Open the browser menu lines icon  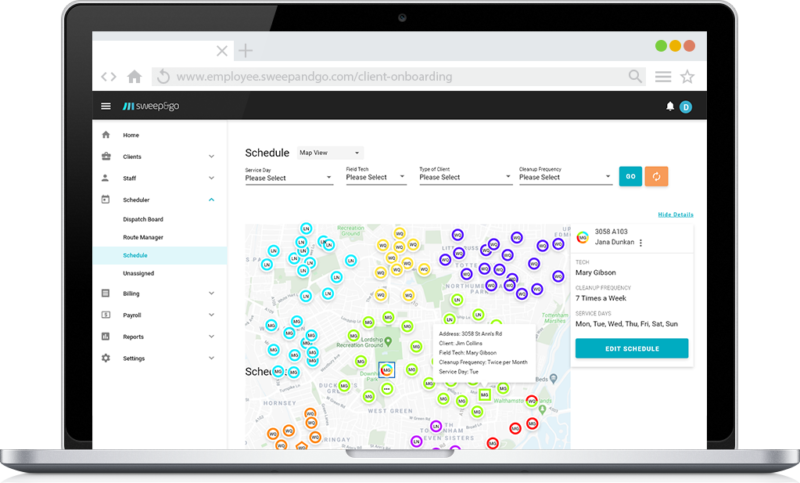662,76
